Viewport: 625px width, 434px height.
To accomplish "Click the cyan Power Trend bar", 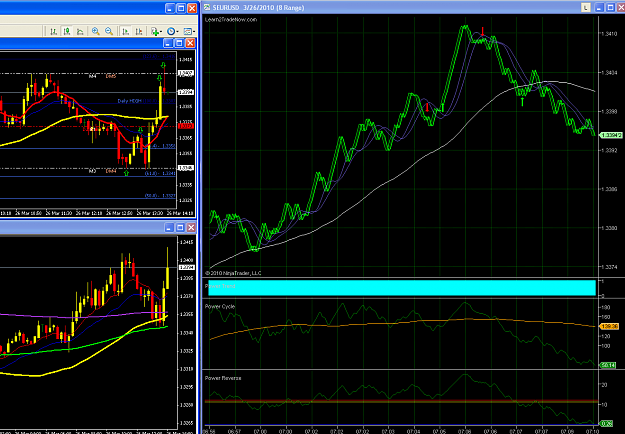I will 402,288.
